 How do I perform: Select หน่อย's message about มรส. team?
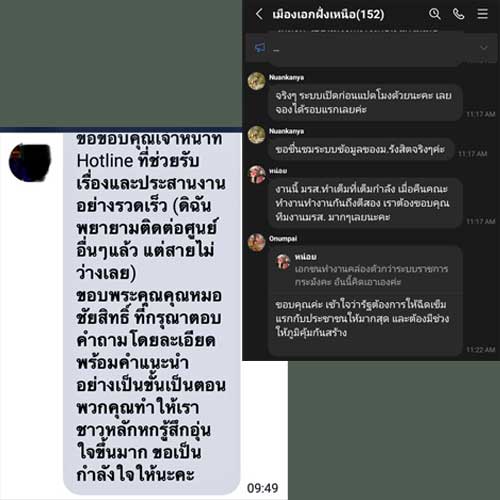tap(365, 203)
